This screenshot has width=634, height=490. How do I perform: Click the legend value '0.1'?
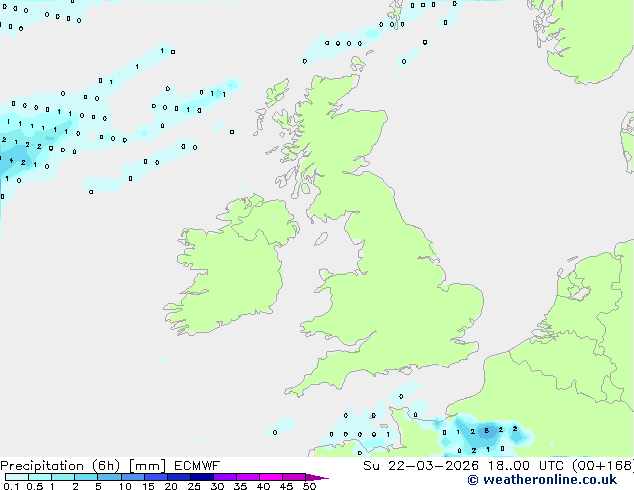pyautogui.click(x=11, y=486)
